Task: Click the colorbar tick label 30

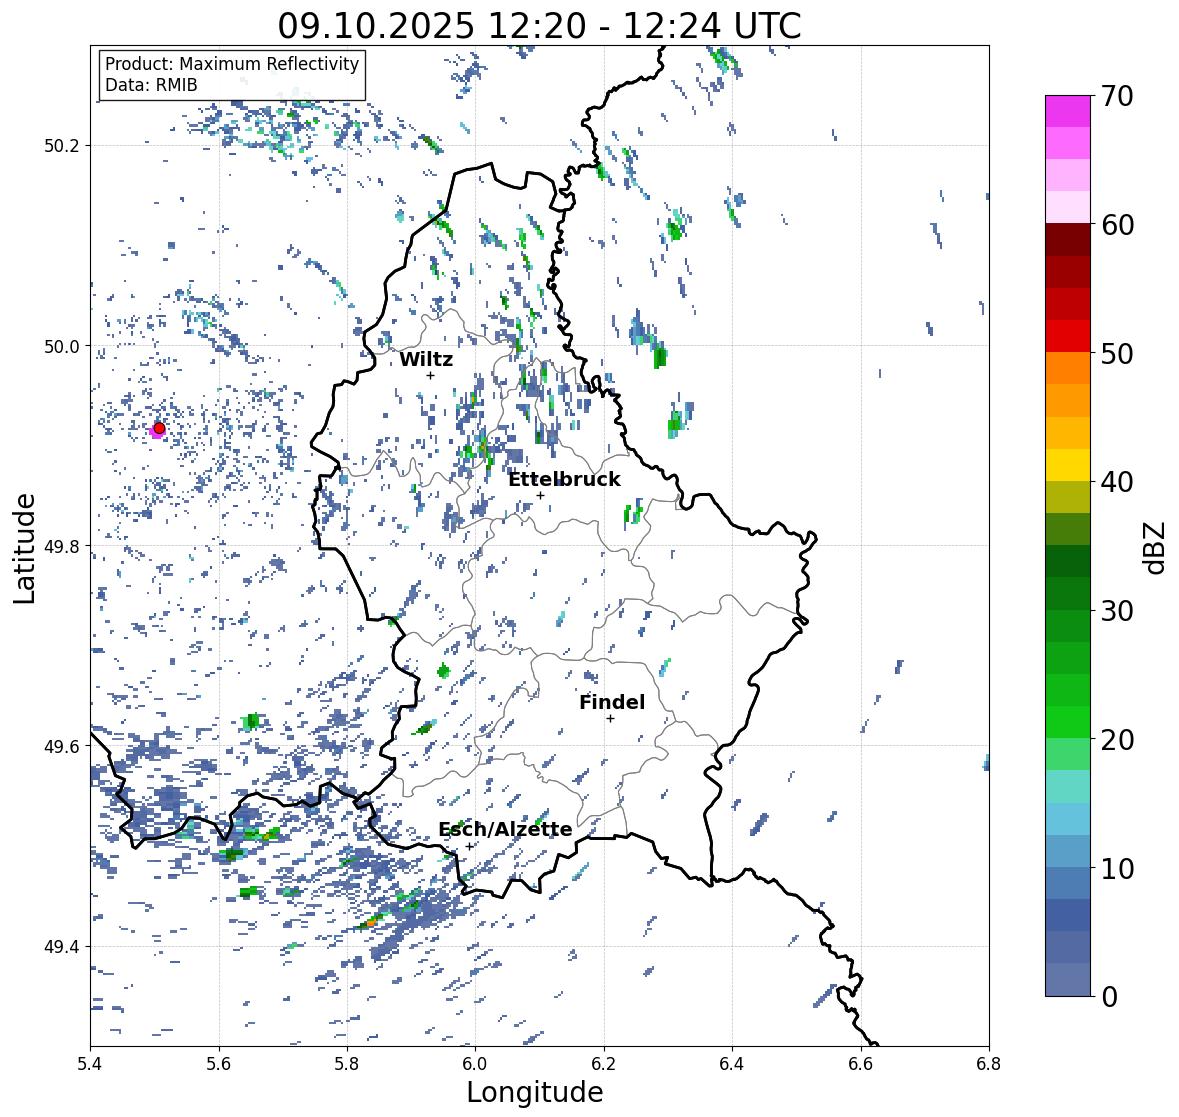Action: tap(1117, 611)
